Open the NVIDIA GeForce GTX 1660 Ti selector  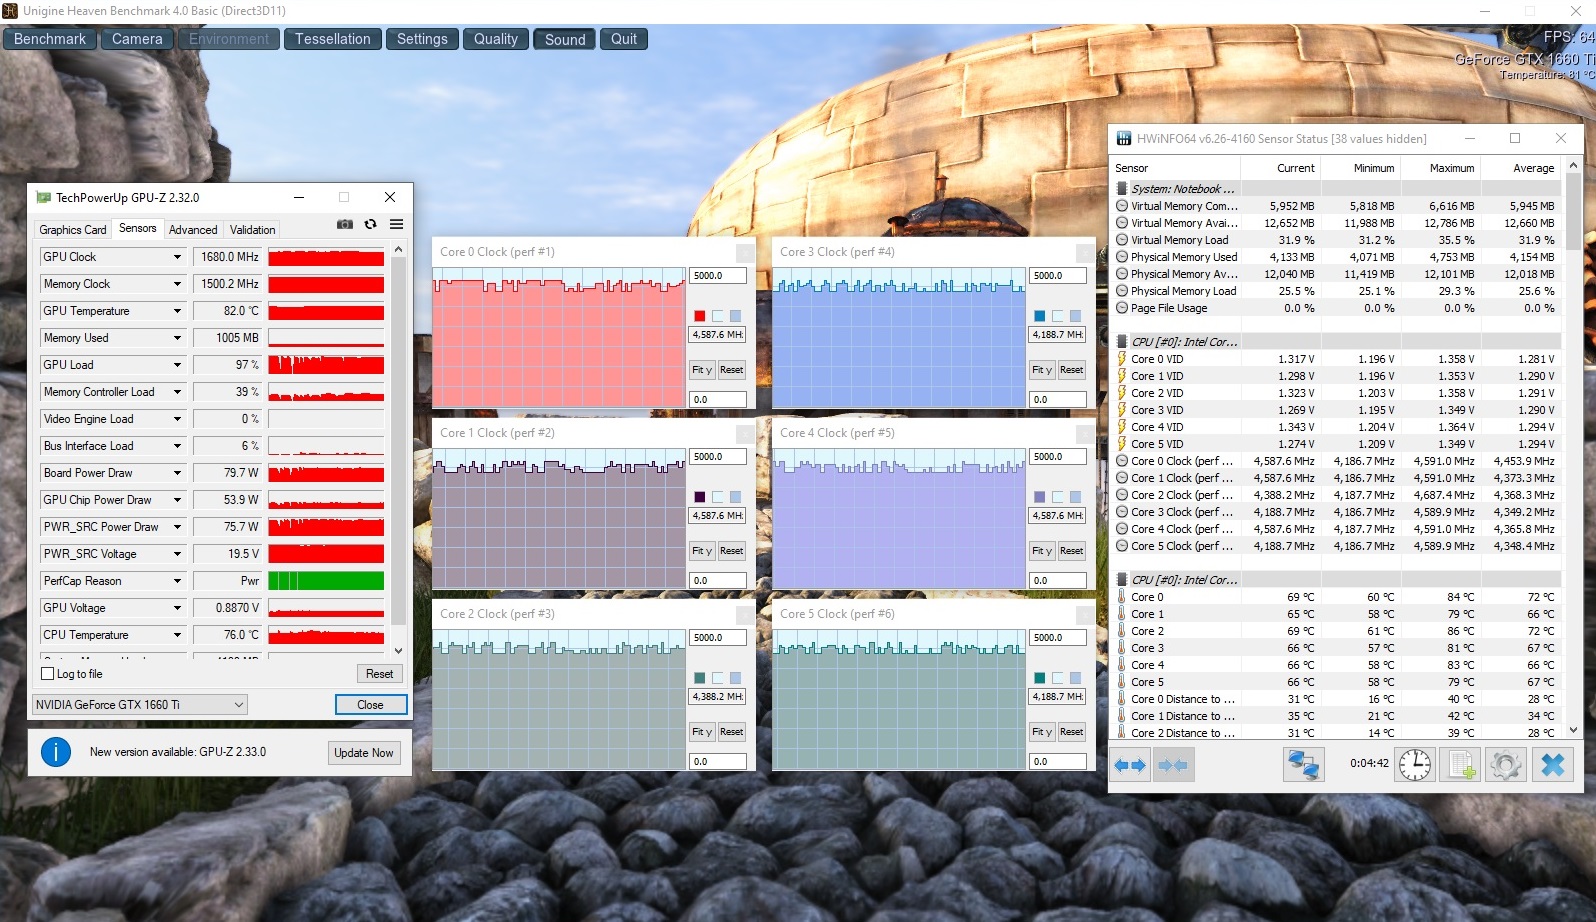click(x=140, y=705)
